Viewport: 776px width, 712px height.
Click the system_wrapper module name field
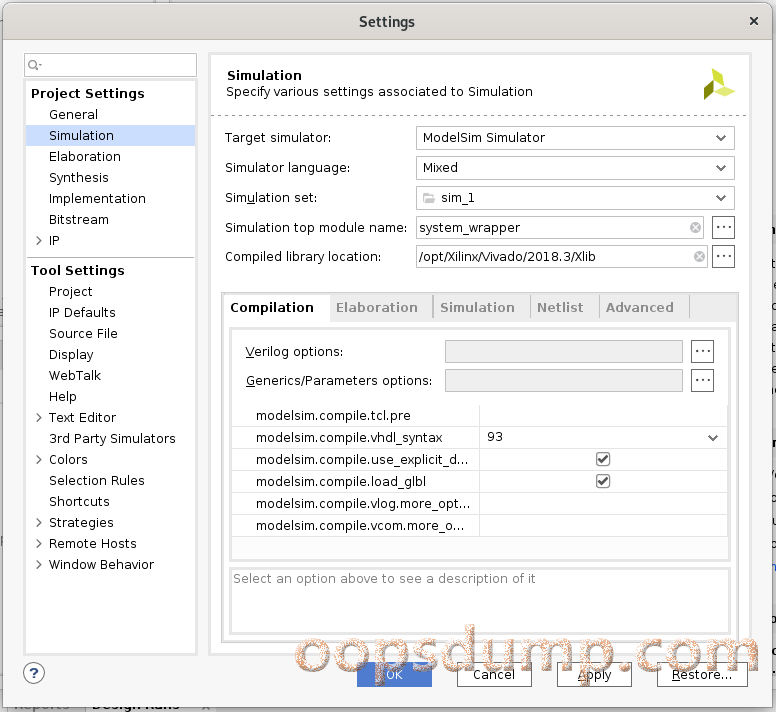tap(559, 228)
